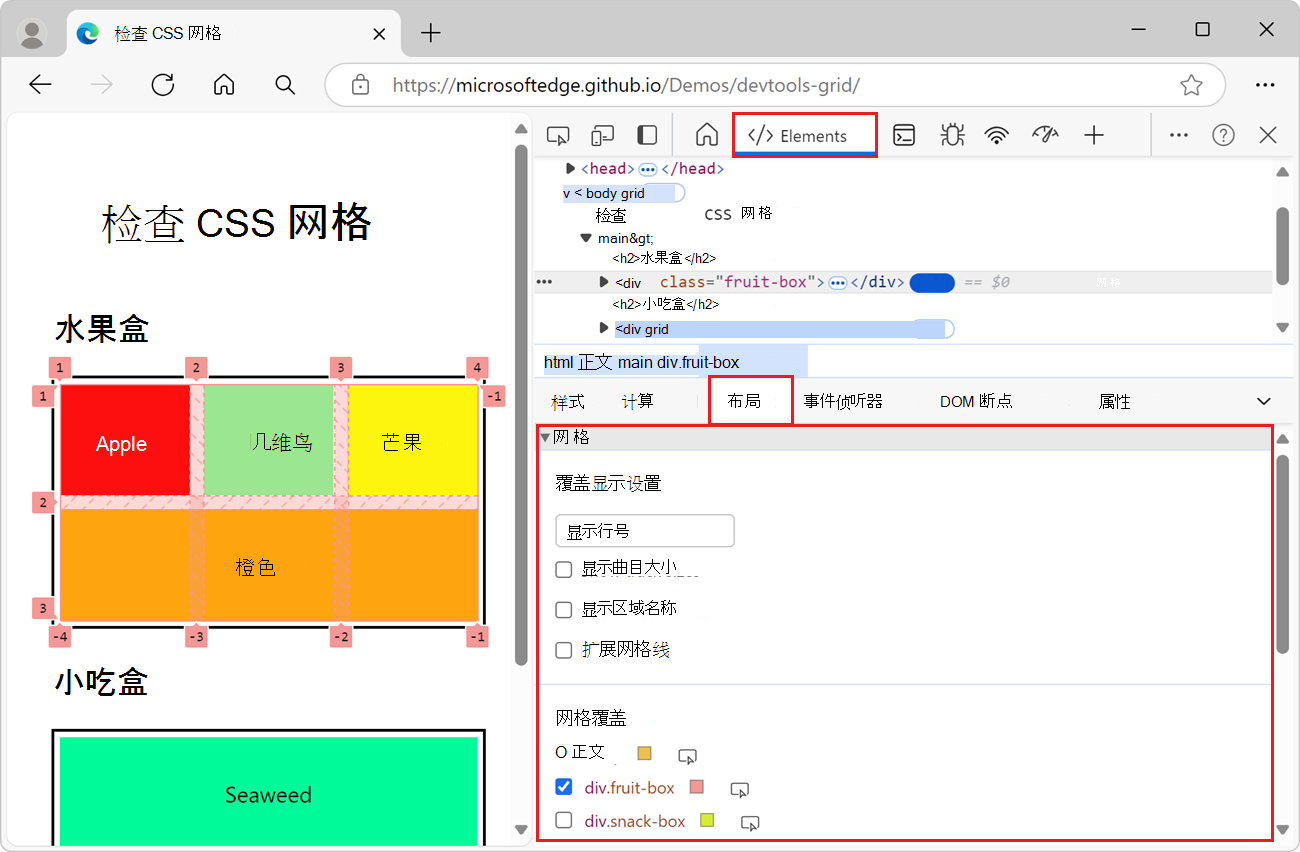
Task: Open the Console tool icon
Action: pos(904,136)
